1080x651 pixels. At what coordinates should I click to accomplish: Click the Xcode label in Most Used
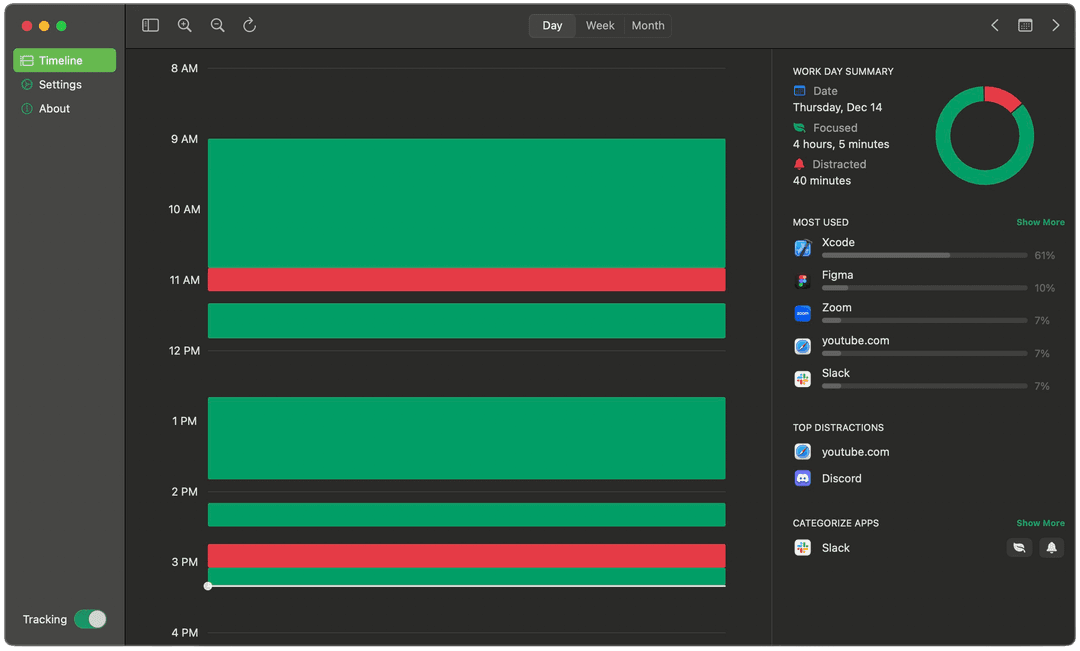coord(838,242)
